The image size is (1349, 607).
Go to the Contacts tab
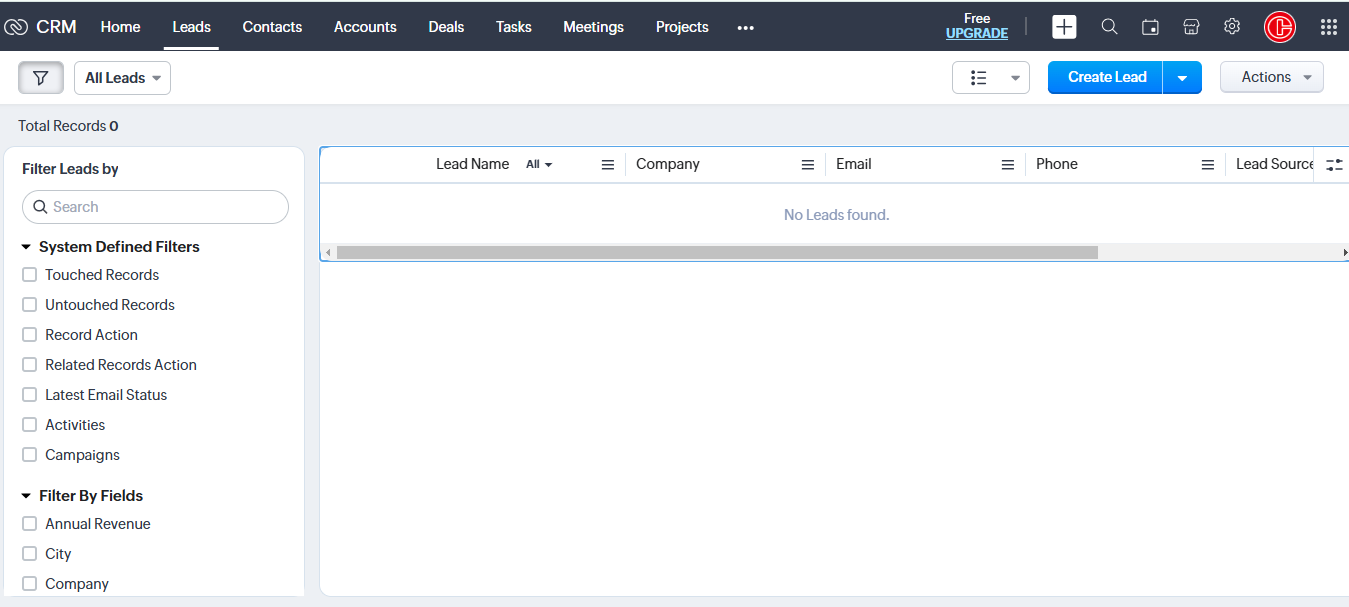[272, 27]
